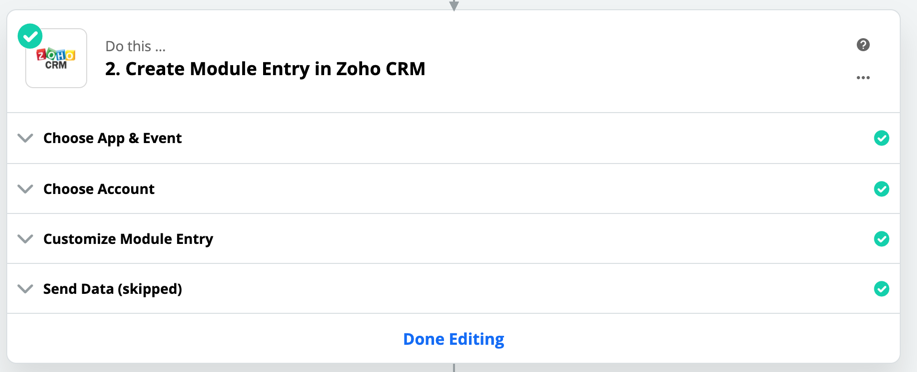Click the Zoho CRM app logo
This screenshot has width=917, height=372.
pyautogui.click(x=56, y=59)
